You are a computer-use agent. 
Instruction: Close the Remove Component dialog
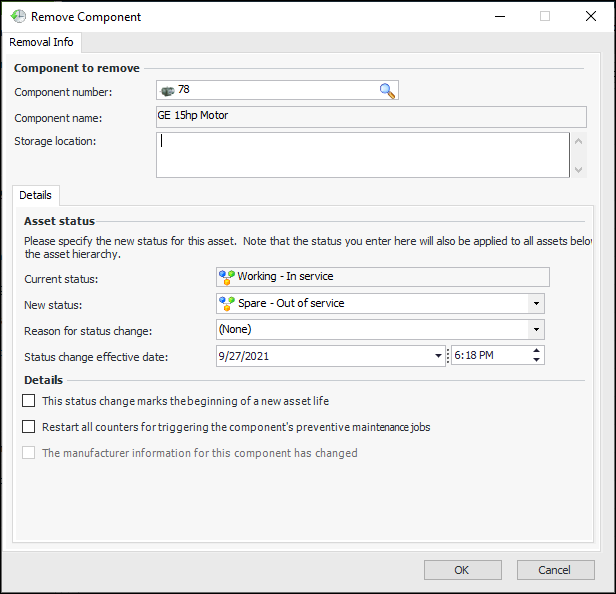pyautogui.click(x=590, y=17)
